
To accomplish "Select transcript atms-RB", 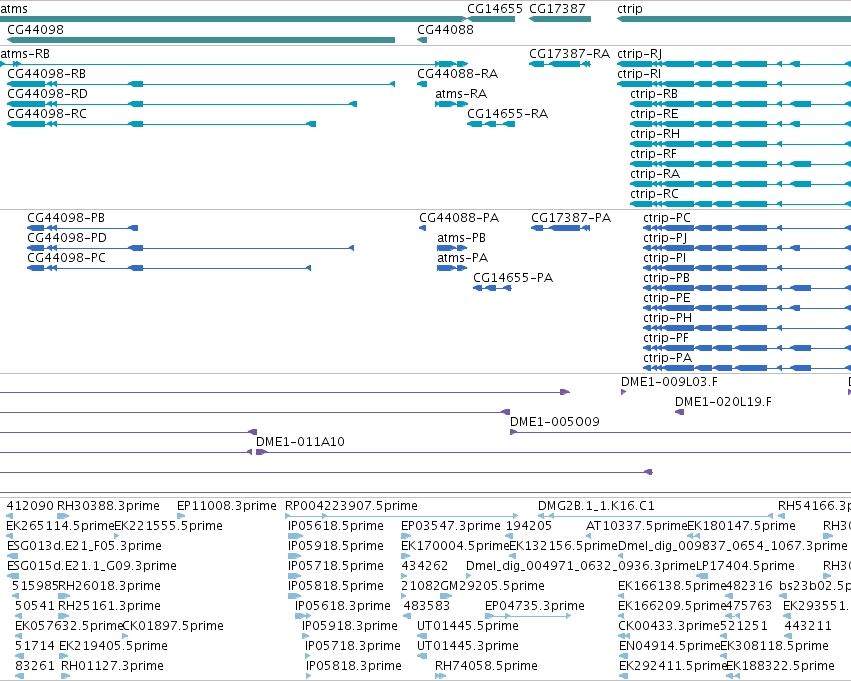I will [x=25, y=54].
